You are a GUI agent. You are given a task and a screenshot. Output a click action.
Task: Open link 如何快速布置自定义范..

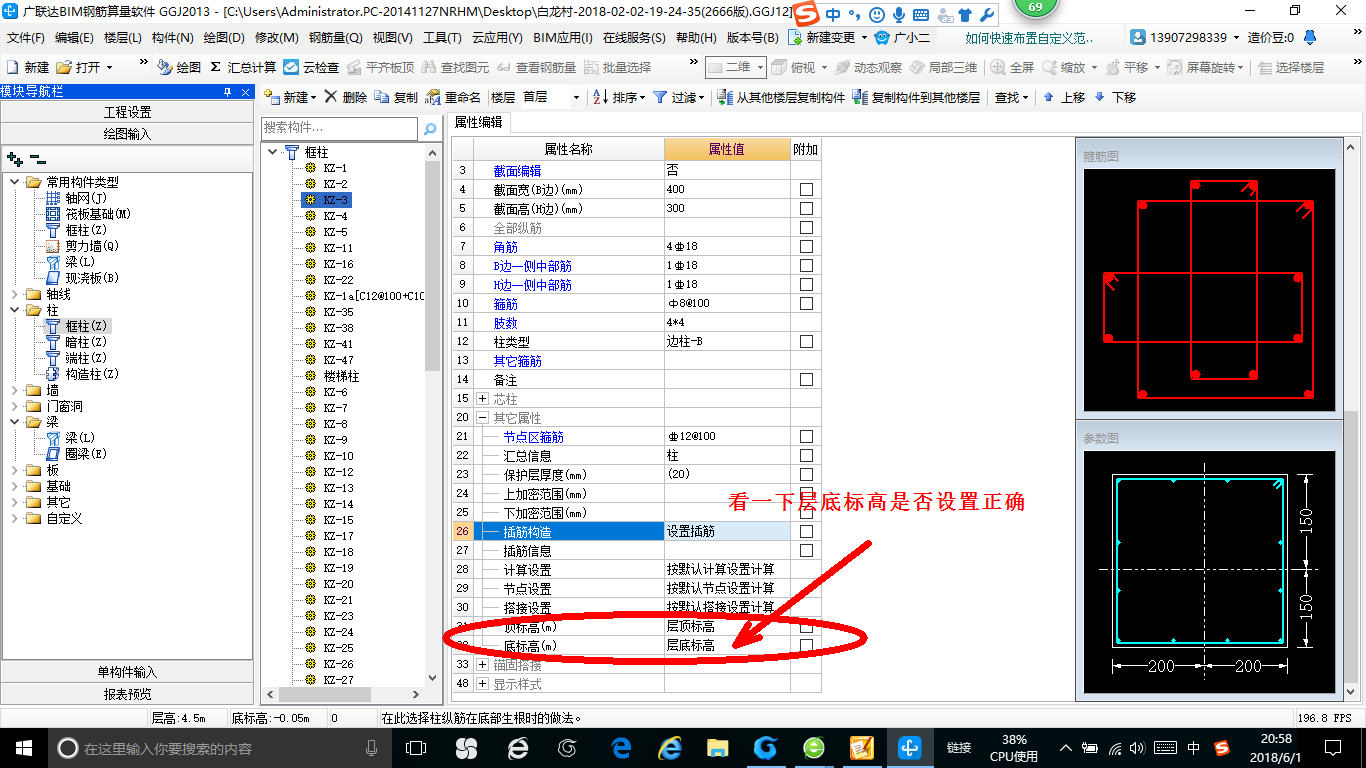point(1029,37)
